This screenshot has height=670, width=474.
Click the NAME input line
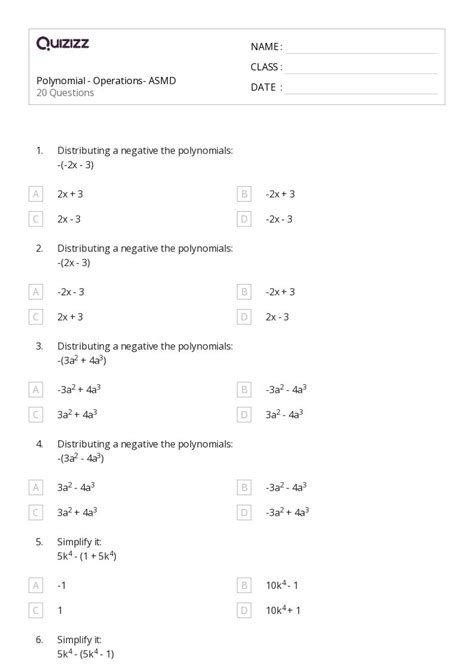click(x=362, y=48)
